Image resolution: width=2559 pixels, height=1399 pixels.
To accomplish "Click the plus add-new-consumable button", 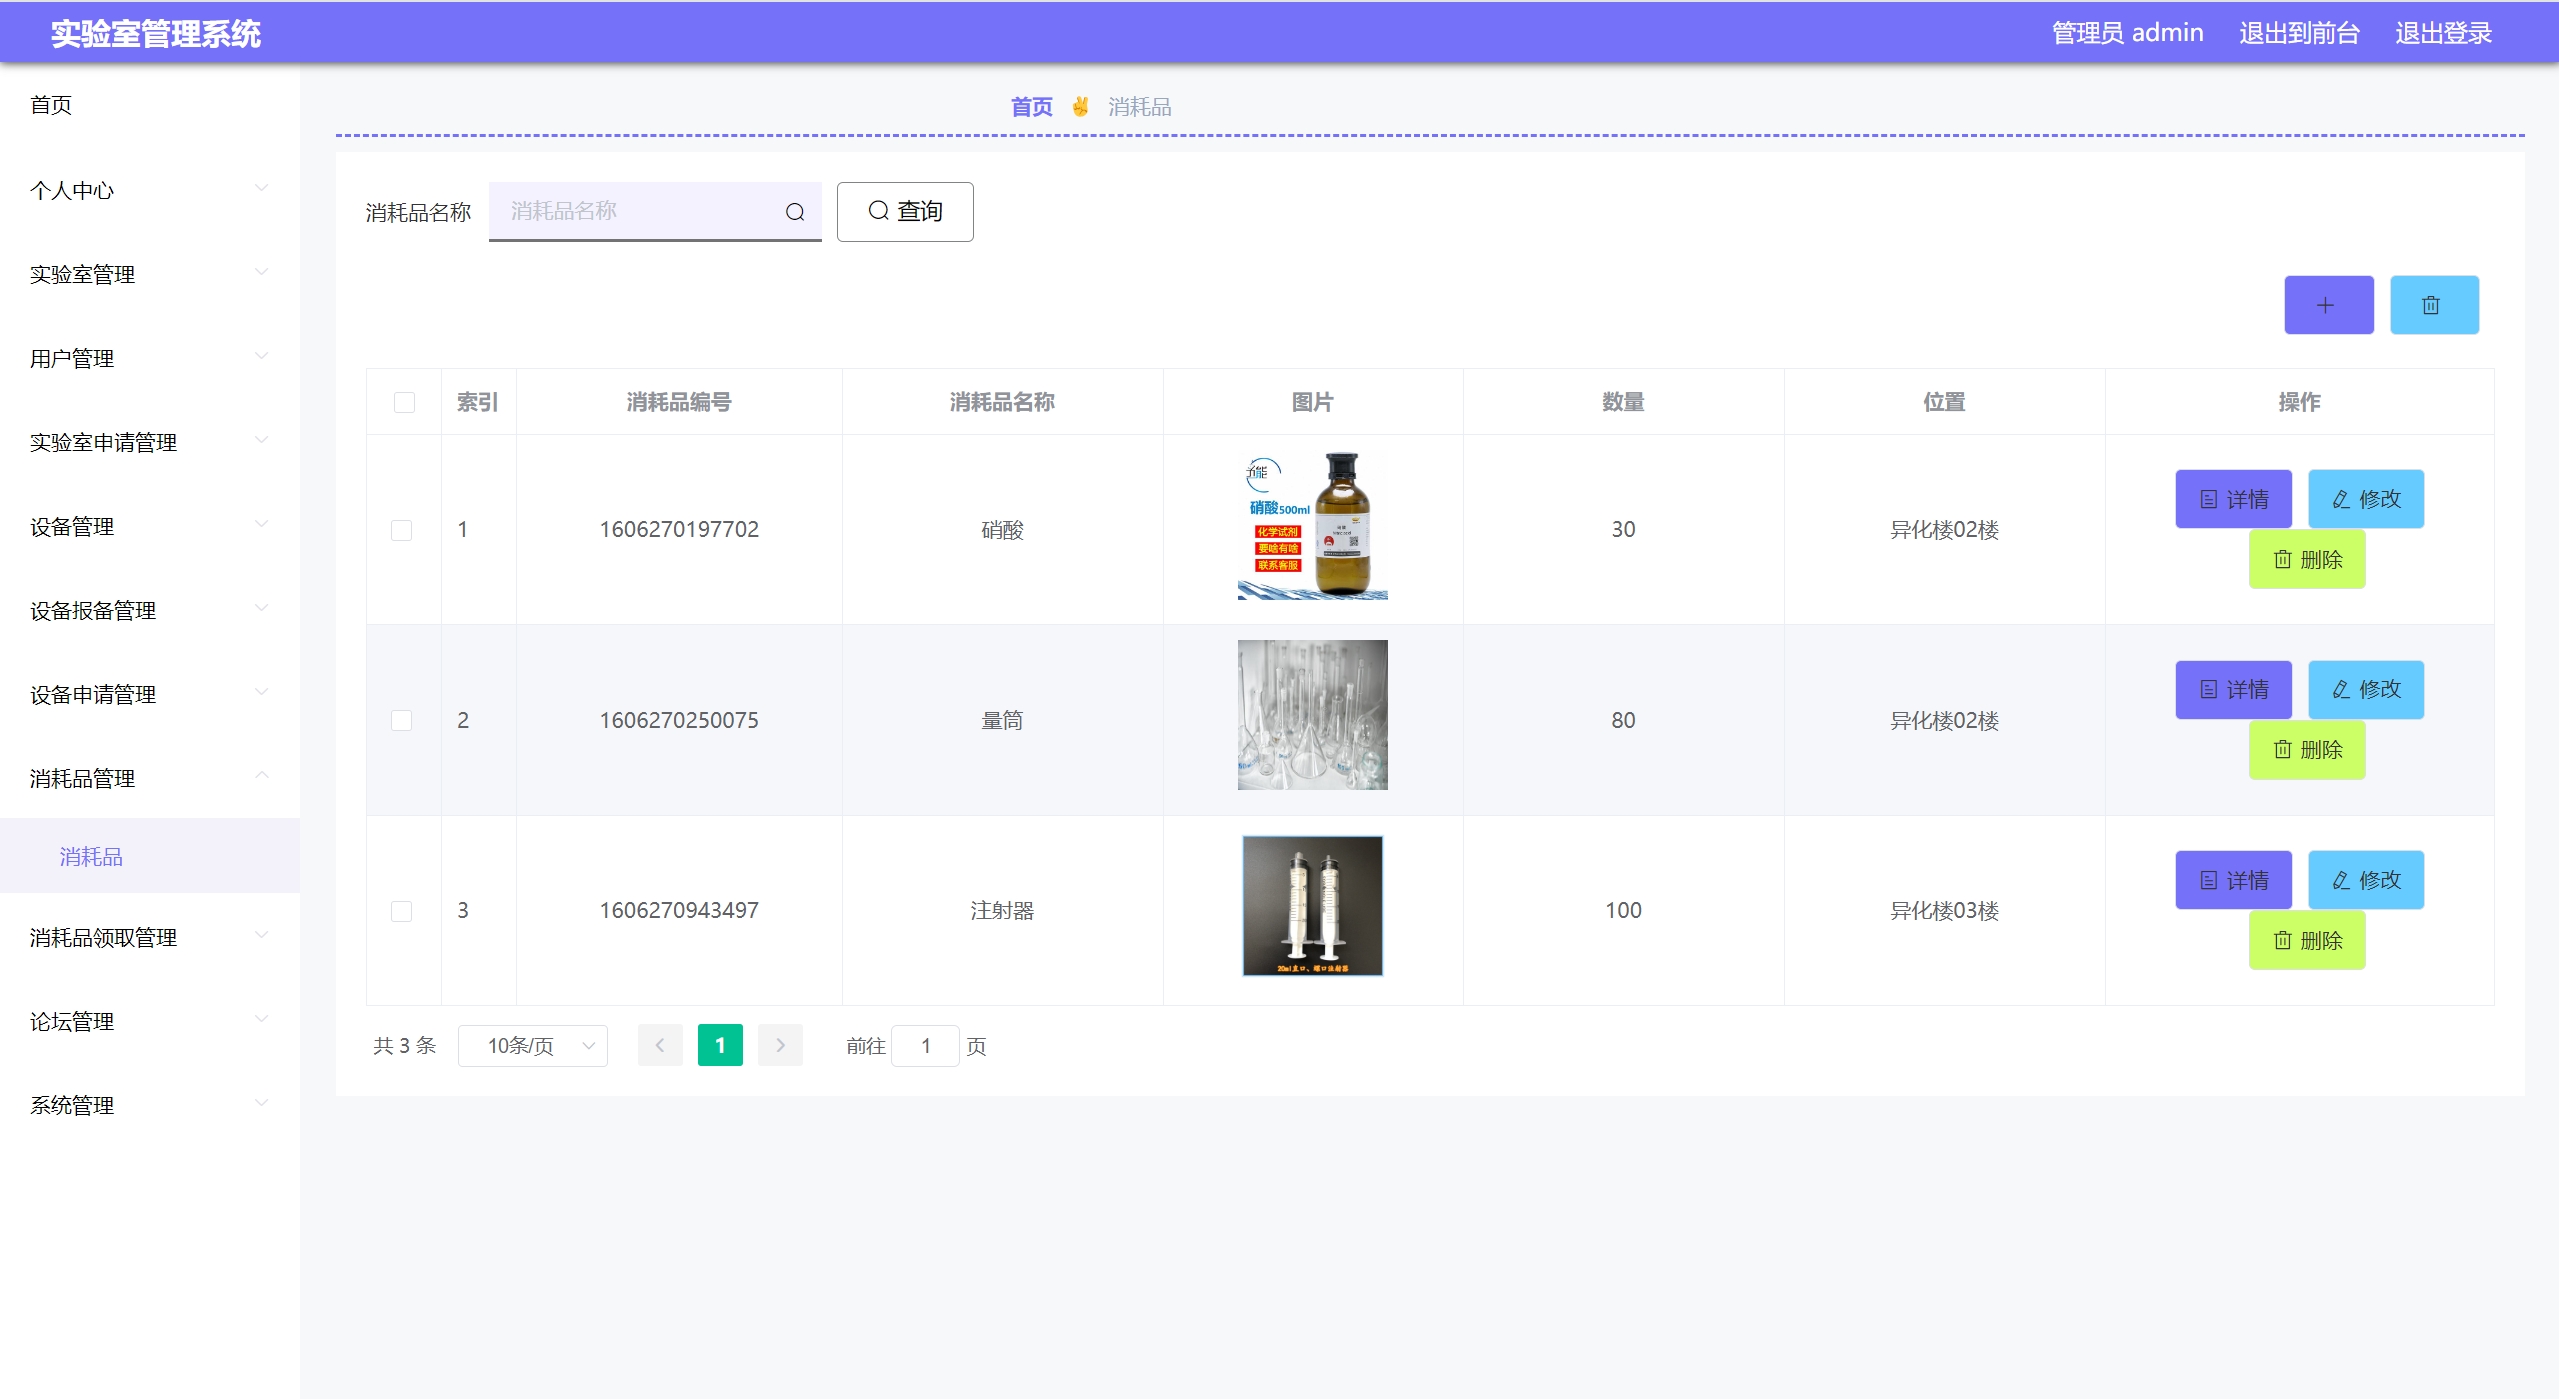I will 2328,305.
